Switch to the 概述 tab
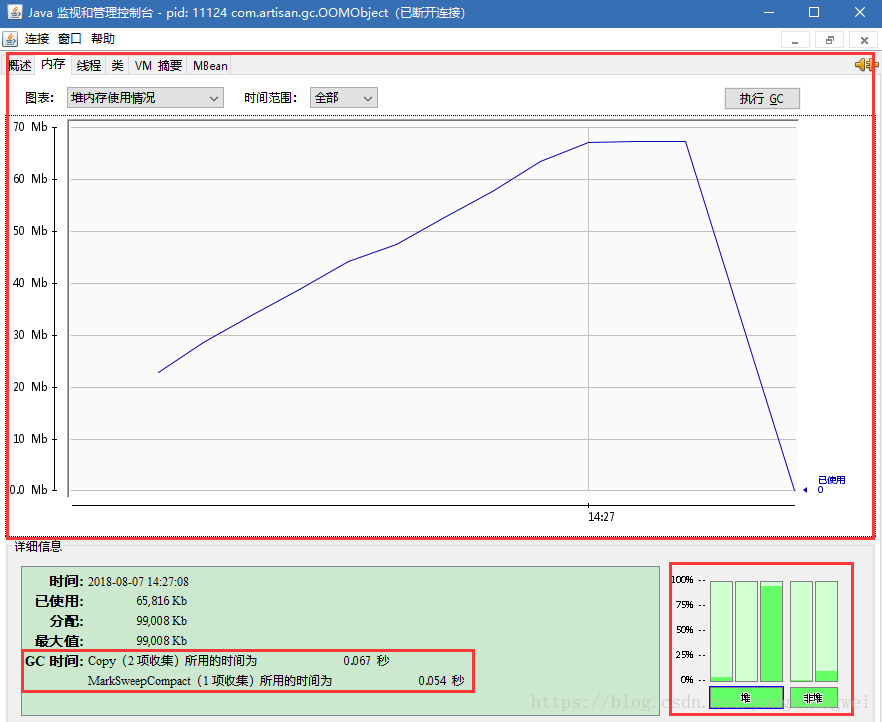The image size is (882, 722). point(20,66)
